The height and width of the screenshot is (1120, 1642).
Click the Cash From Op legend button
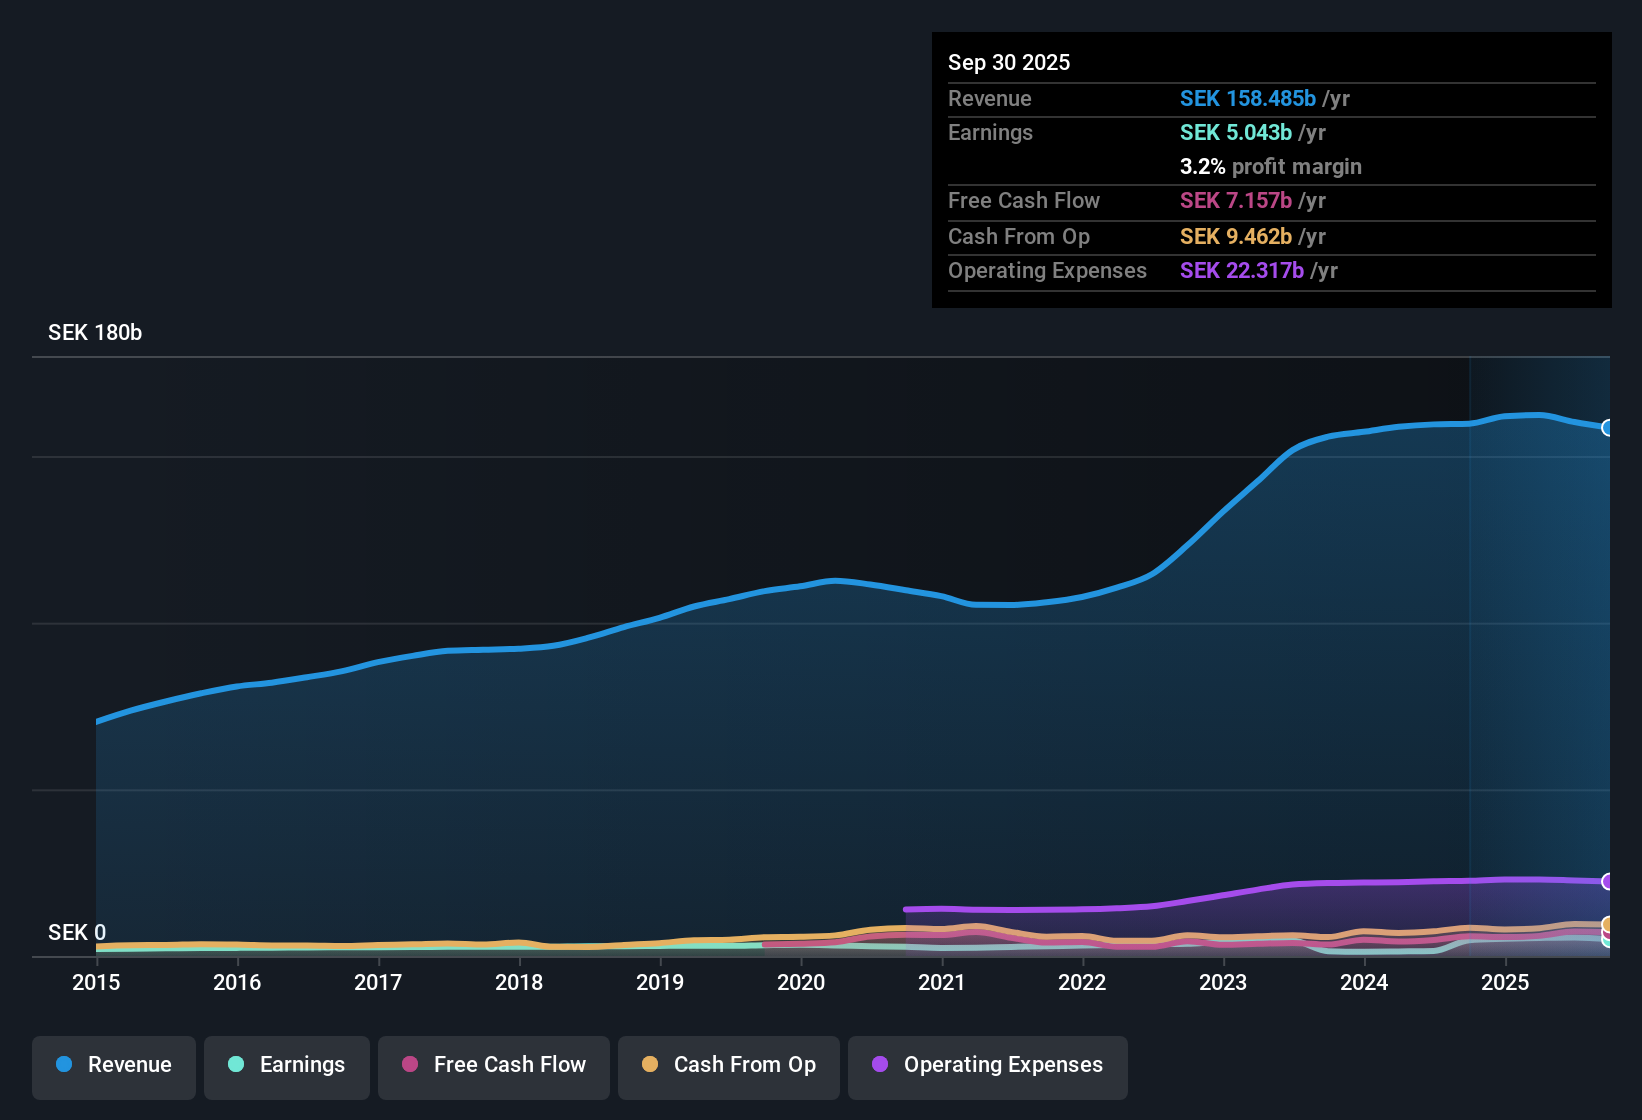[x=728, y=1067]
